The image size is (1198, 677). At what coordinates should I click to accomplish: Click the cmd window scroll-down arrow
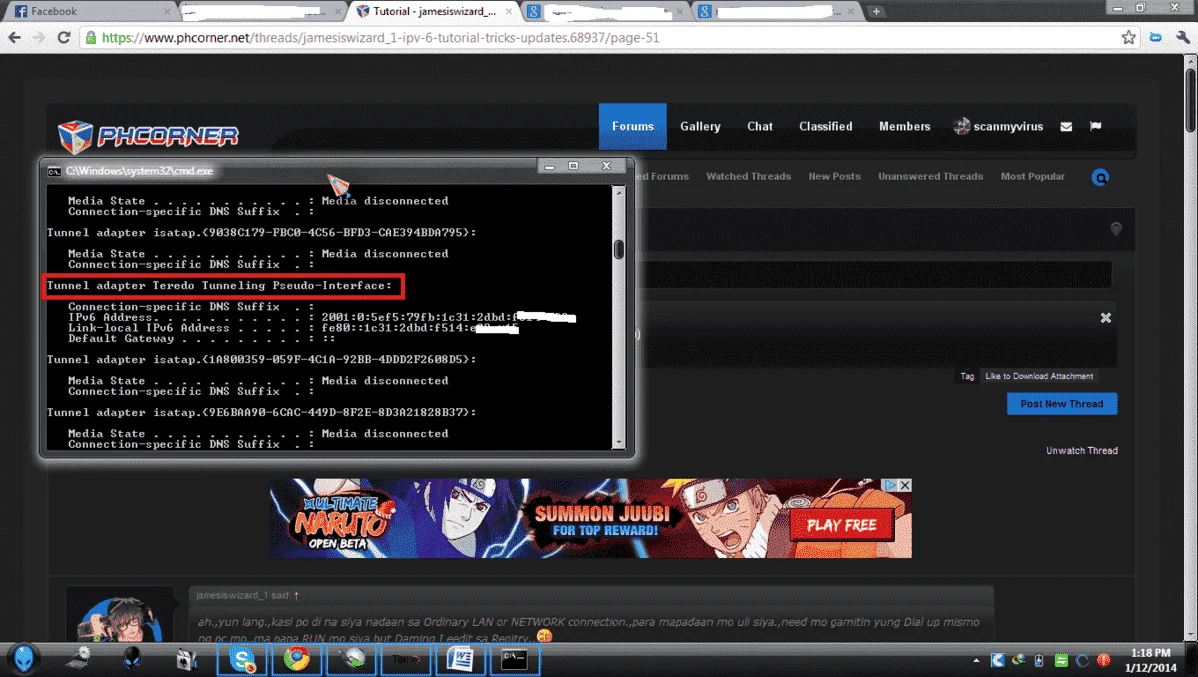(x=619, y=442)
